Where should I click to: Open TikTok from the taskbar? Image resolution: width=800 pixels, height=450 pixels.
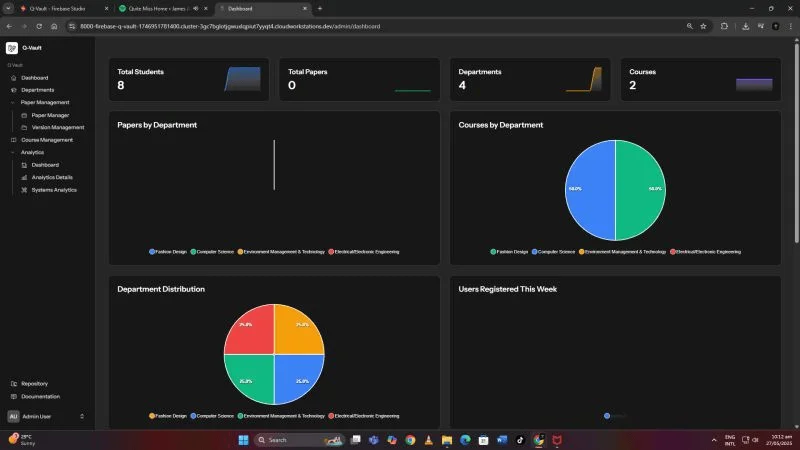point(520,440)
